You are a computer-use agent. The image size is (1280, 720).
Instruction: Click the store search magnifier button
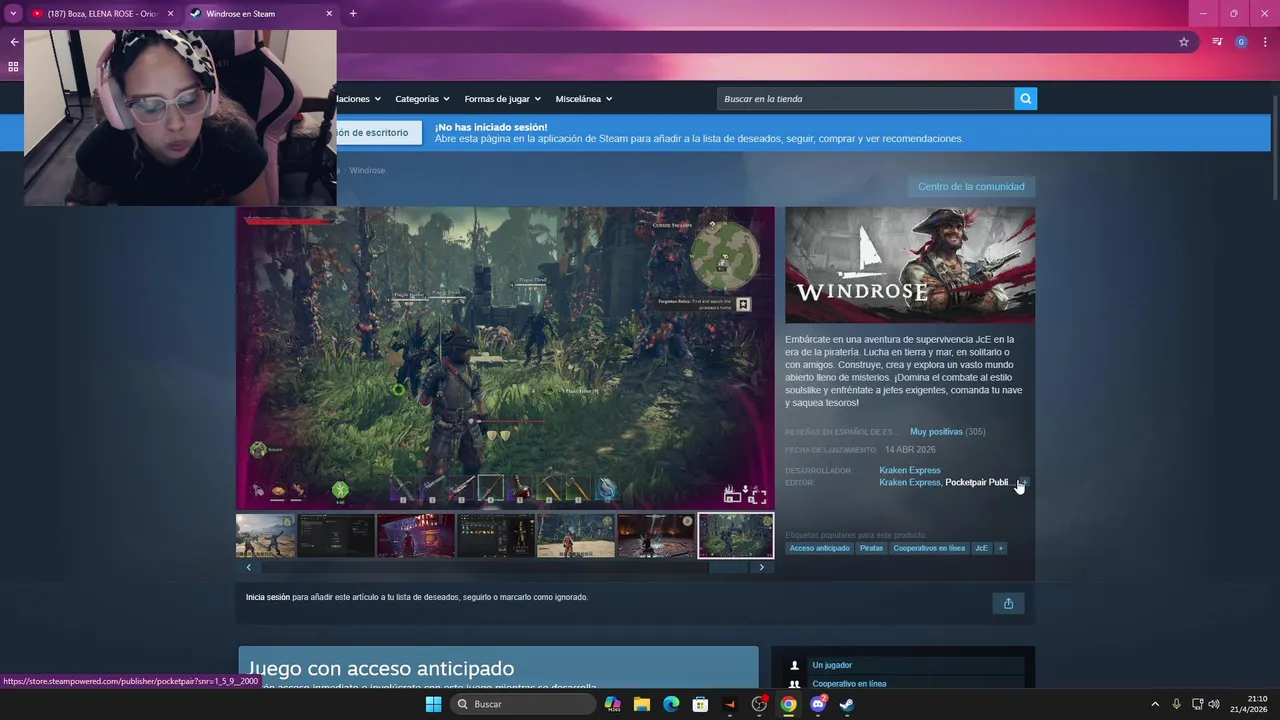coord(1025,99)
